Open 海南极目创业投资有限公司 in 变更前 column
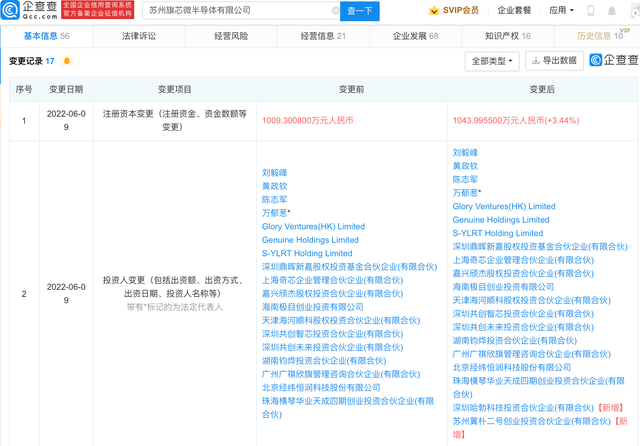 click(x=313, y=307)
